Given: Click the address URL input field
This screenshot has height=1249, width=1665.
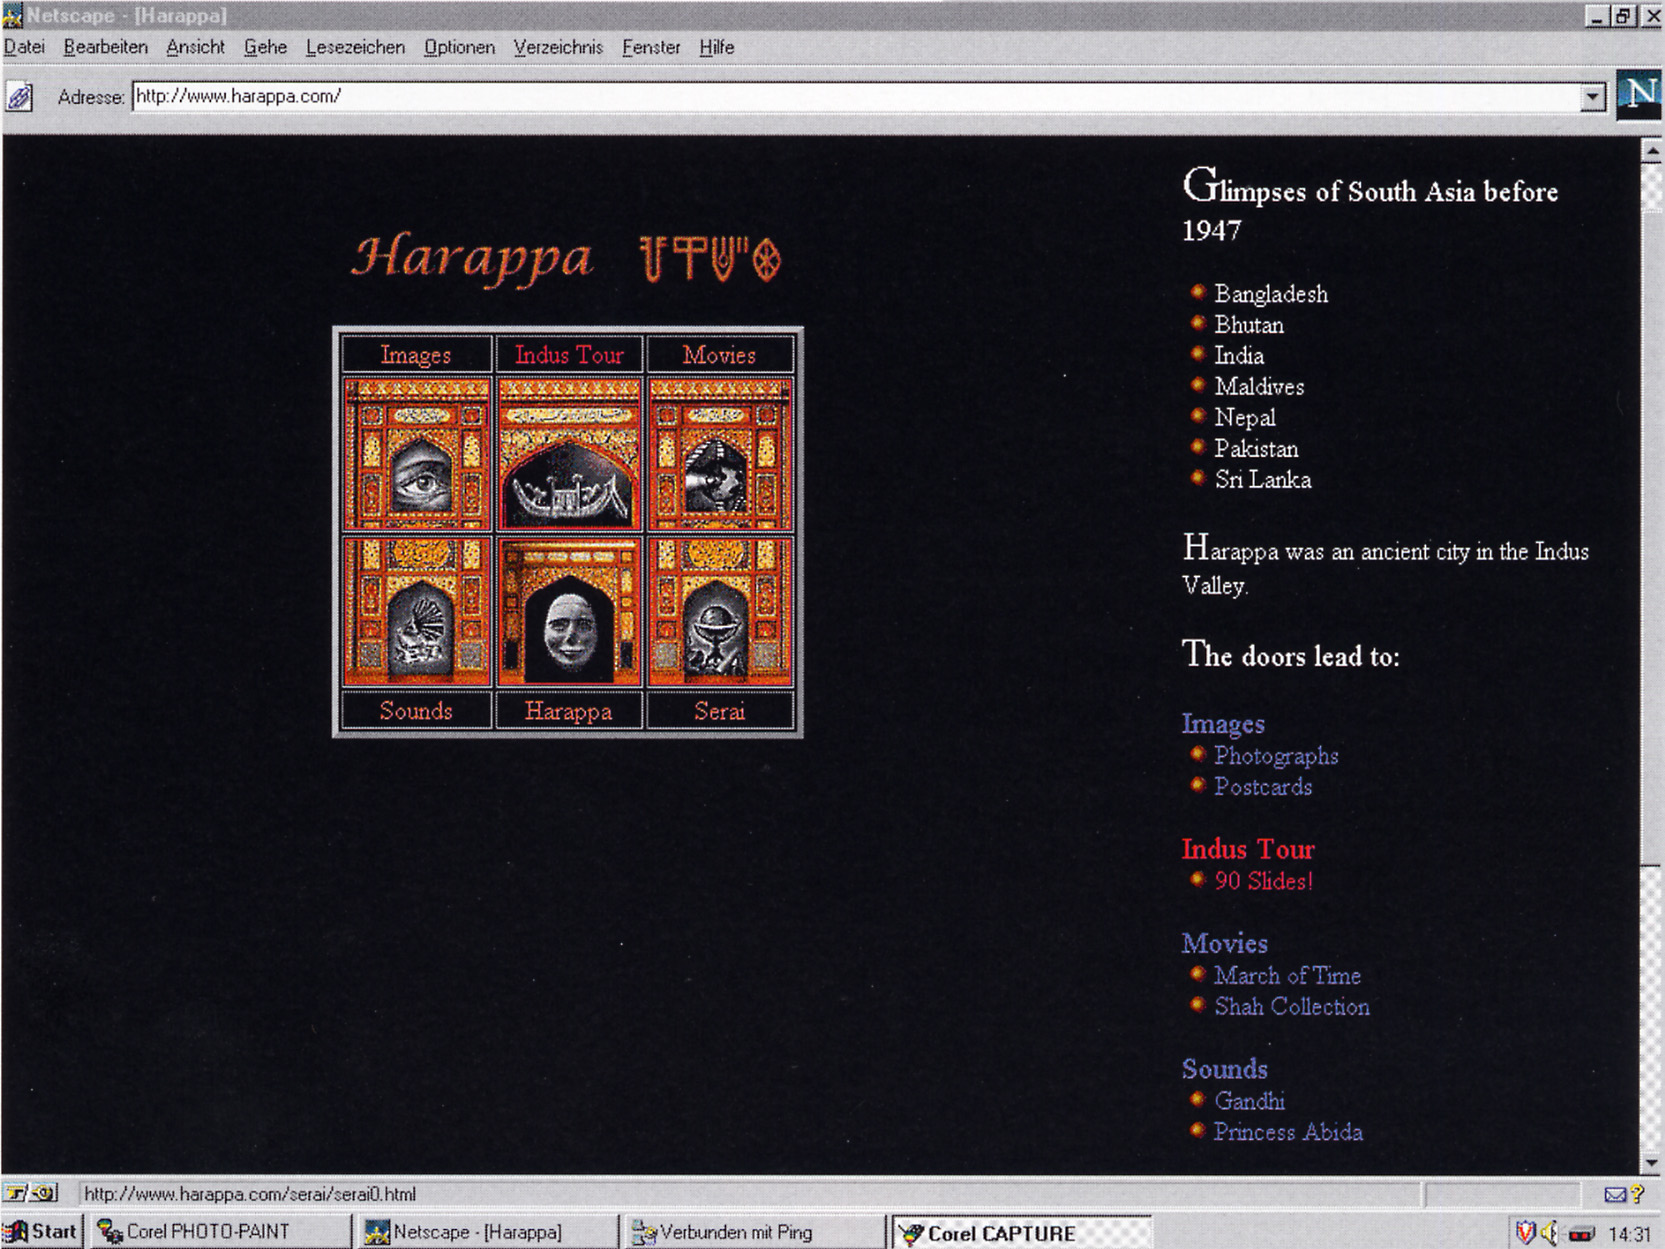Looking at the screenshot, I should (856, 97).
